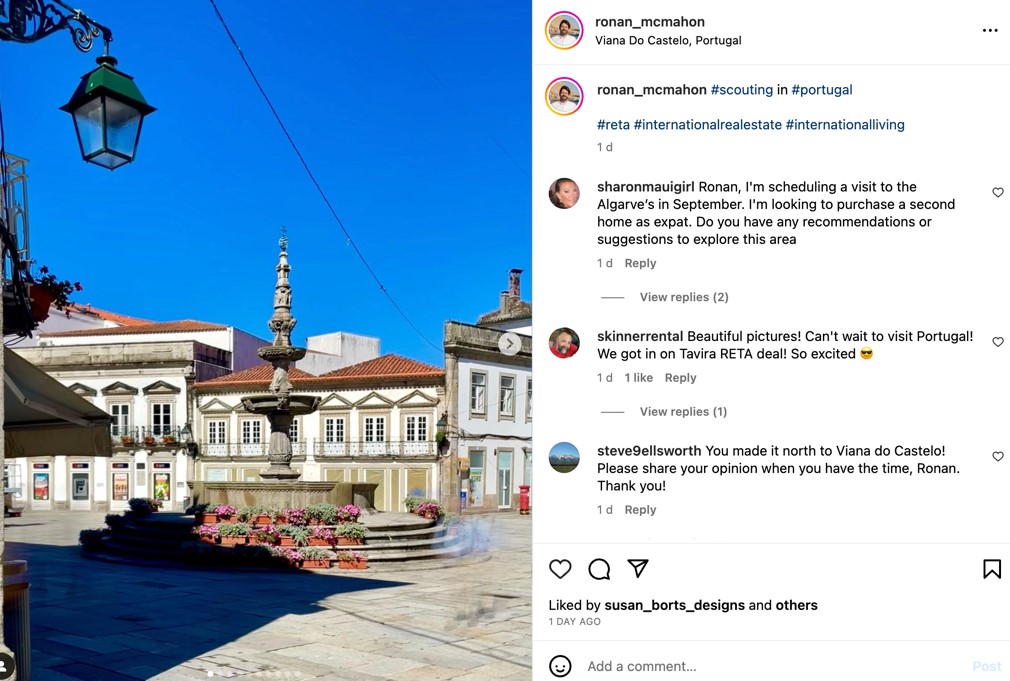Open comments via the speech bubble icon

[x=599, y=568]
